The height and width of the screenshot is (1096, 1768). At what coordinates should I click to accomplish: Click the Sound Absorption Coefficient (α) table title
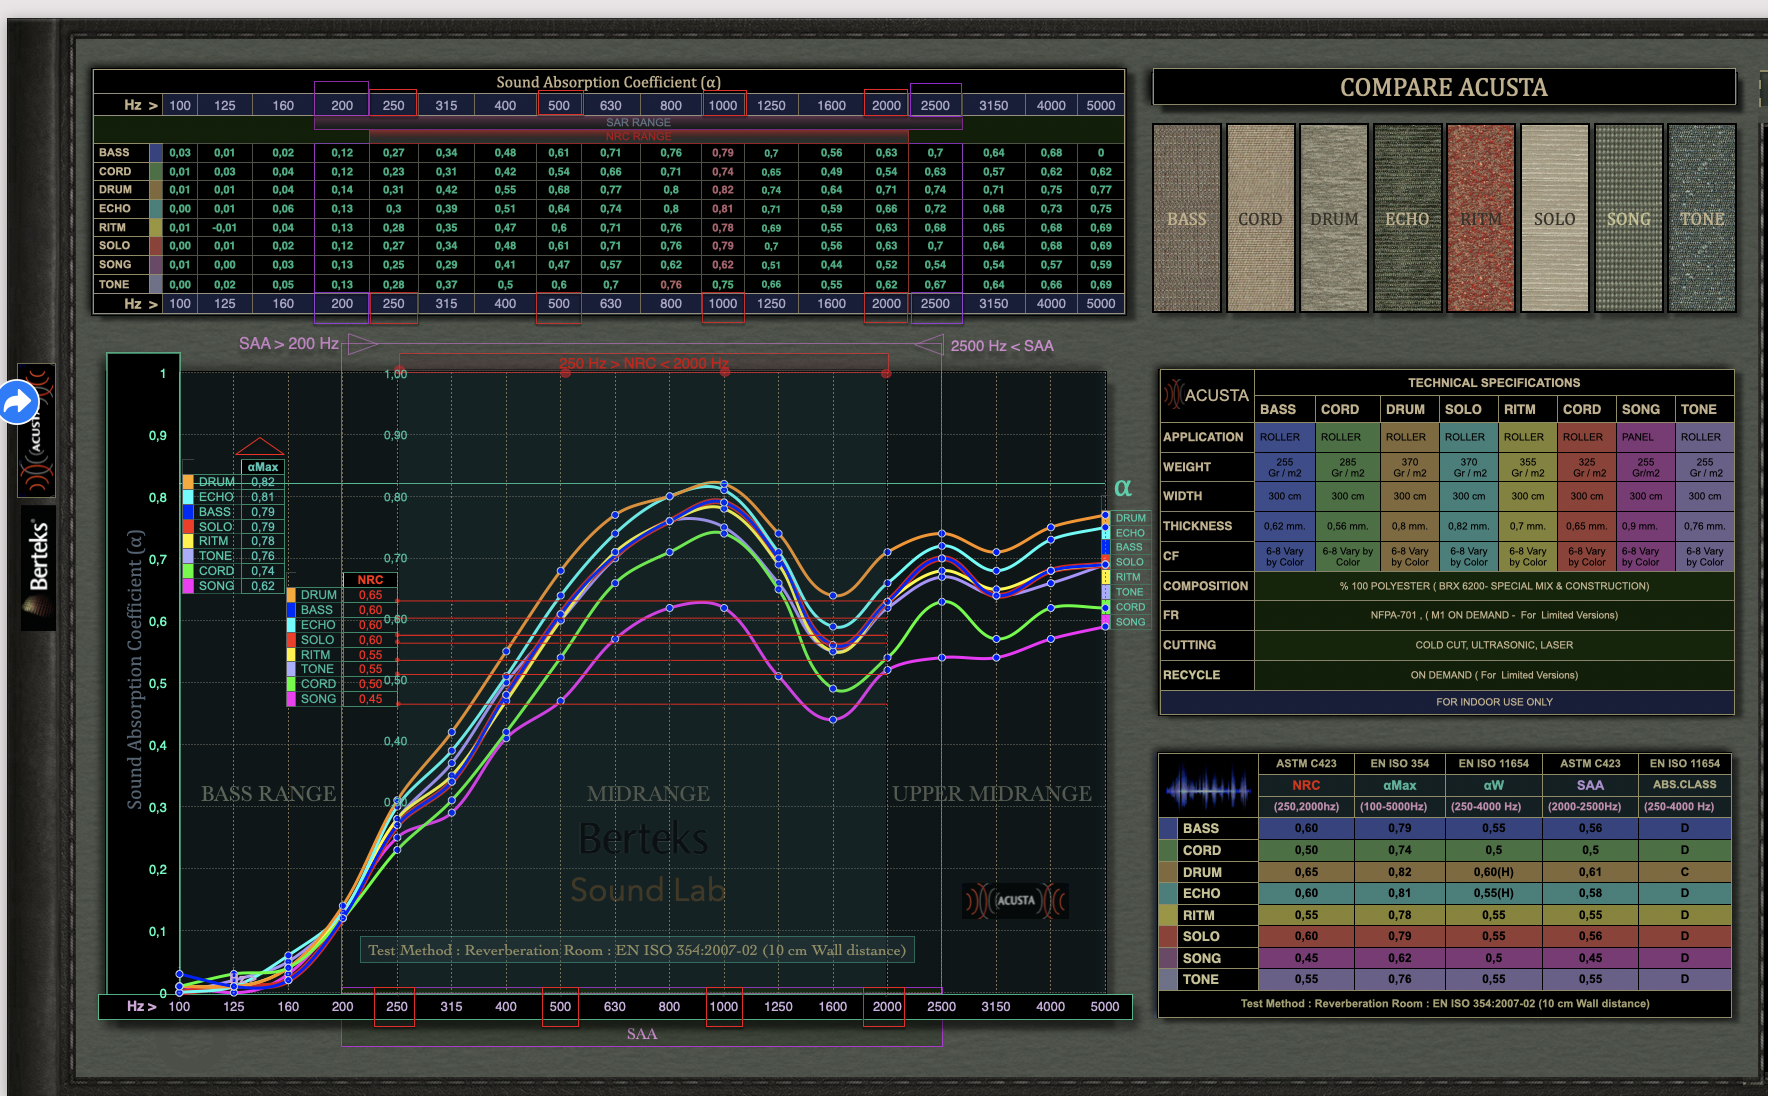click(x=608, y=82)
